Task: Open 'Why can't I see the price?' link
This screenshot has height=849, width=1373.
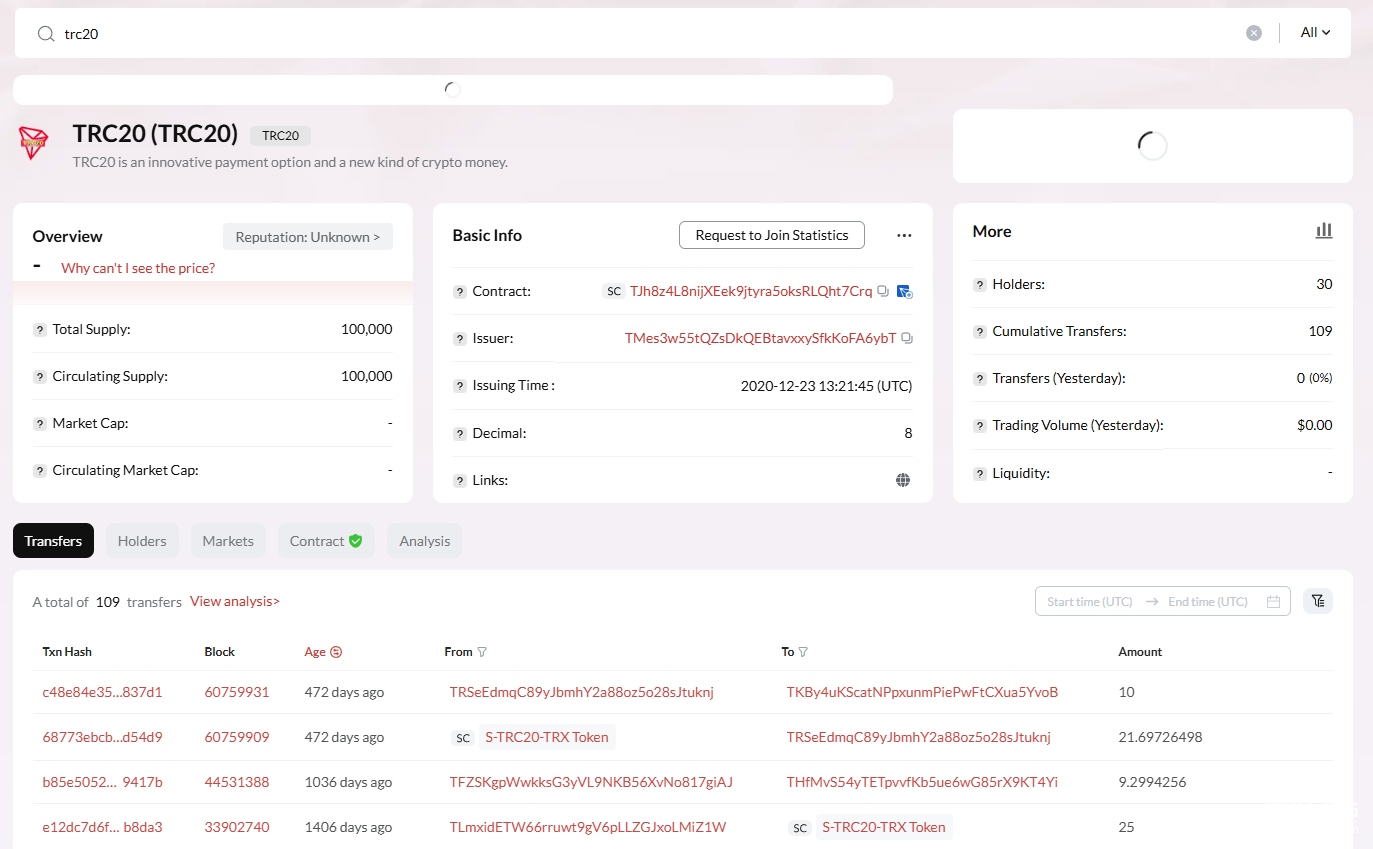Action: coord(138,268)
